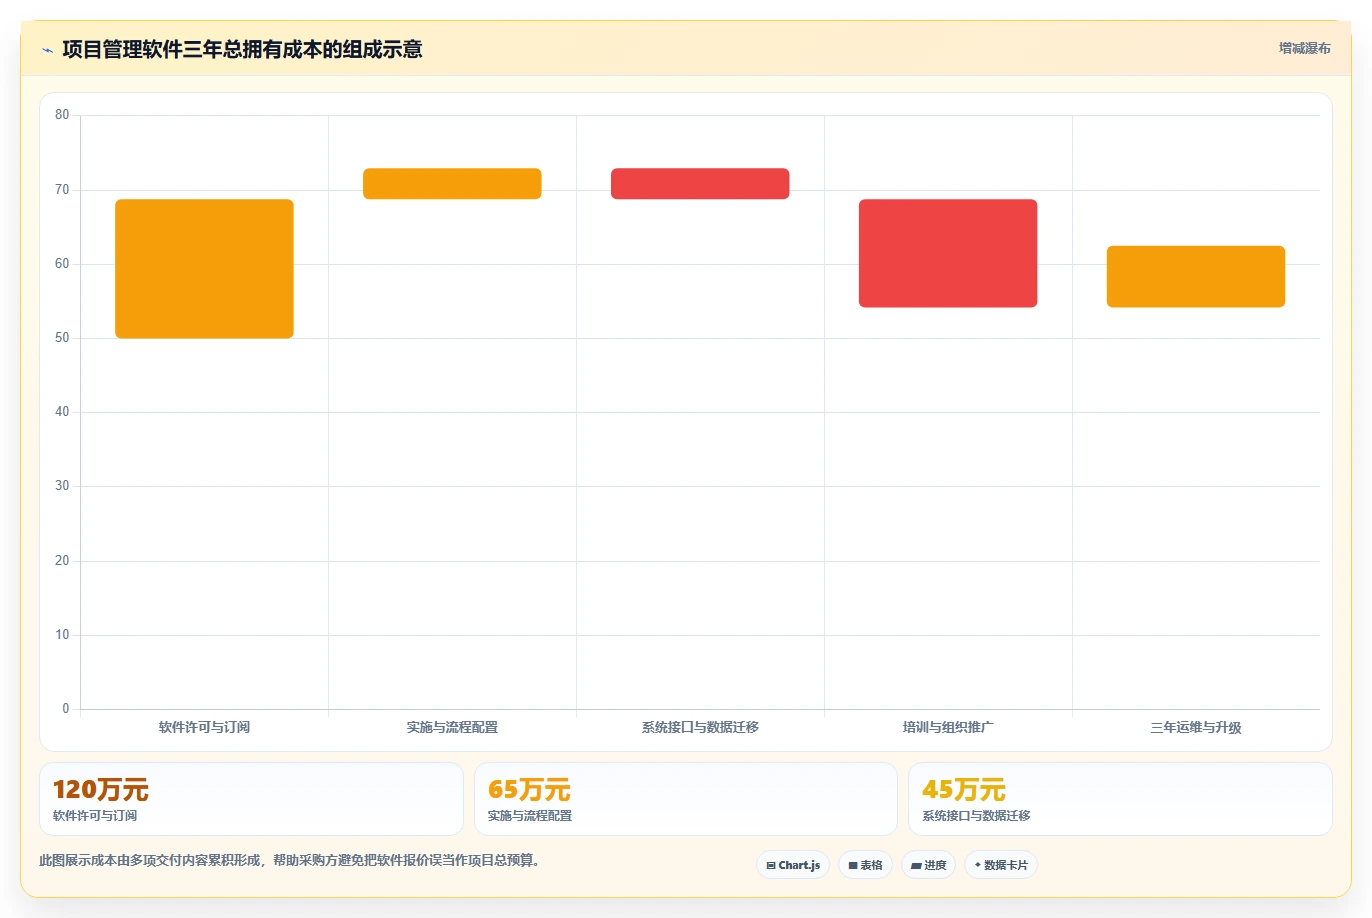The image size is (1372, 918).
Task: Click the Chart.js tag chip
Action: tap(793, 865)
